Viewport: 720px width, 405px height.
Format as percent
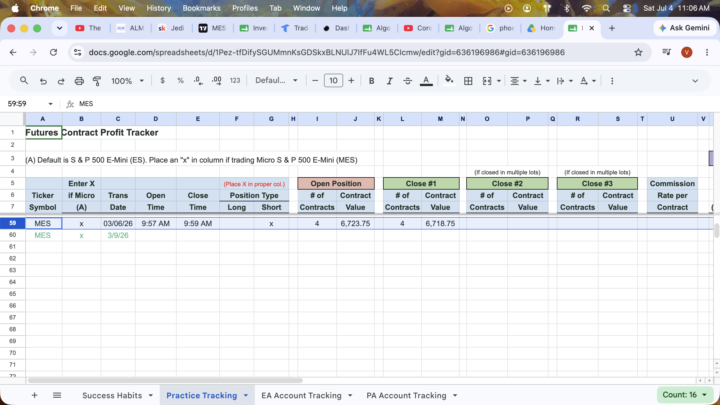point(180,81)
